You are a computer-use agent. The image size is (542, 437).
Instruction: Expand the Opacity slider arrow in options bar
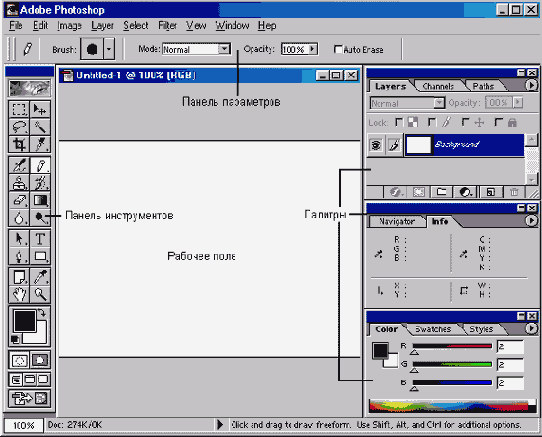point(312,49)
